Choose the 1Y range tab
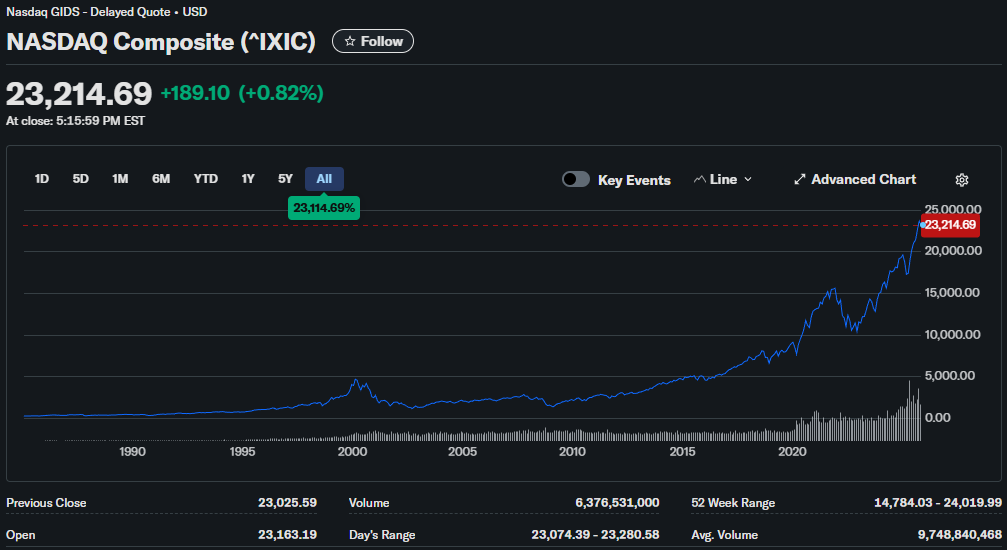 [x=248, y=179]
